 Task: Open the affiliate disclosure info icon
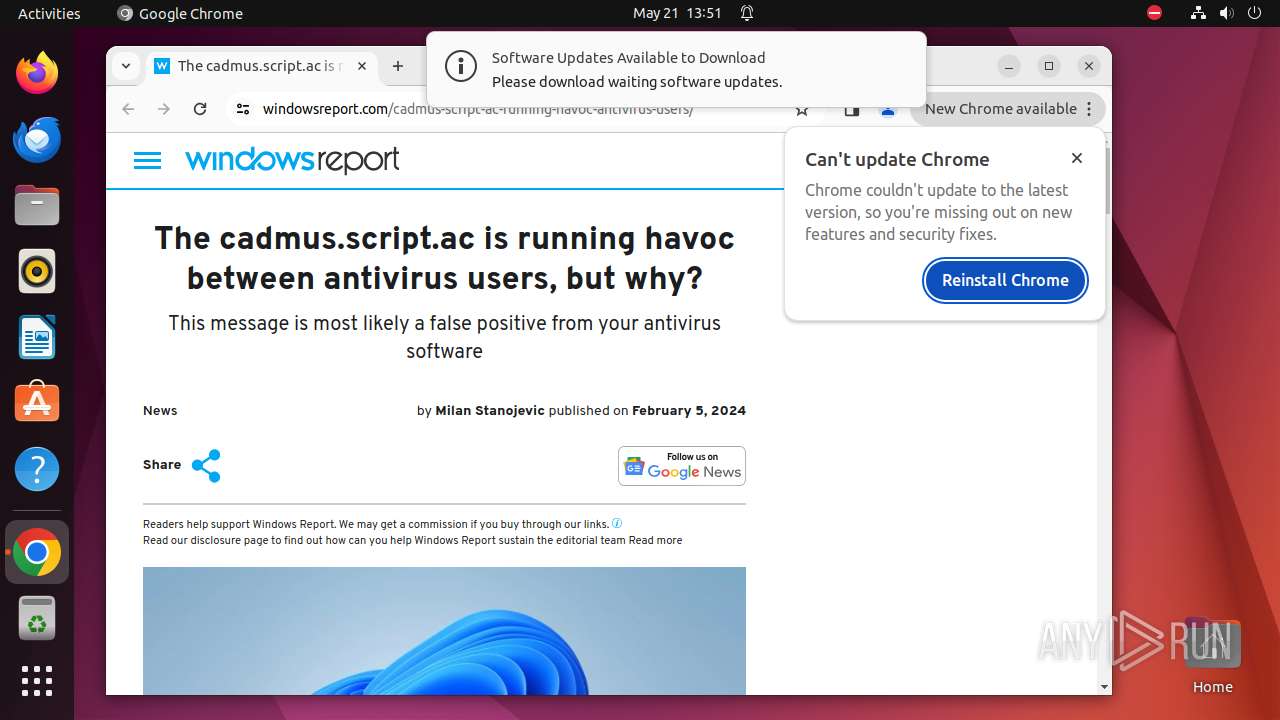(x=617, y=523)
